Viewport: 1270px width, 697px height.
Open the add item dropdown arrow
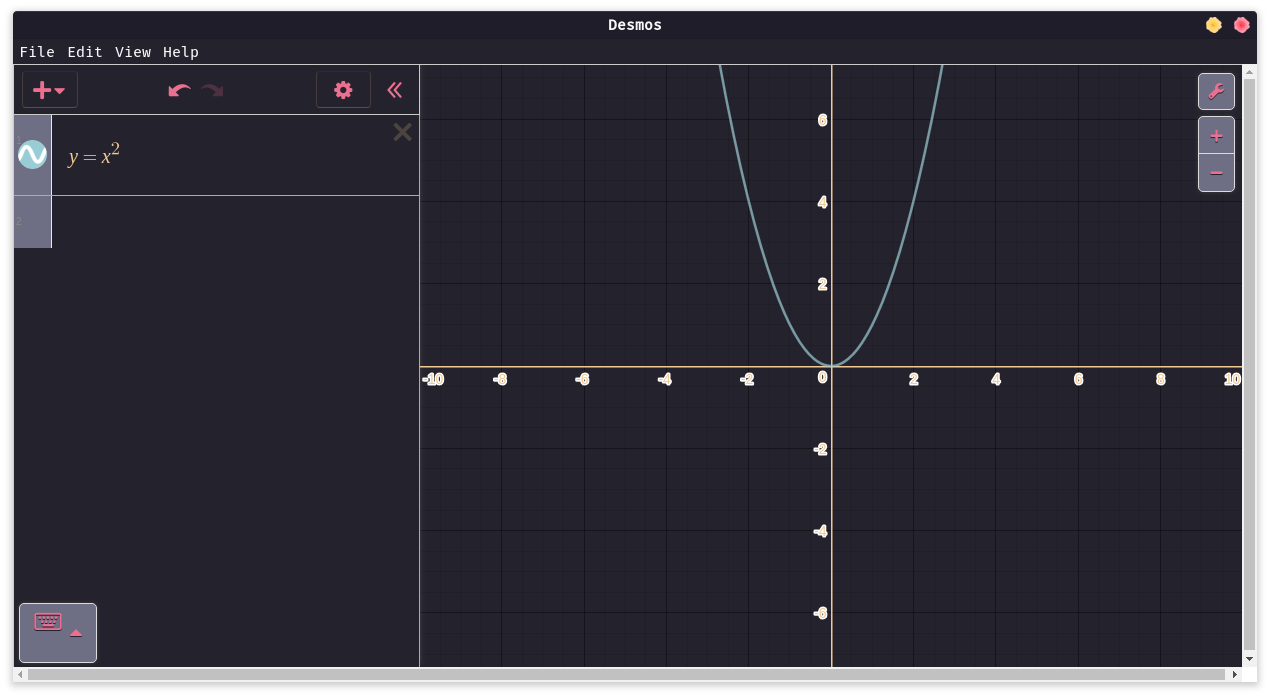(x=61, y=89)
